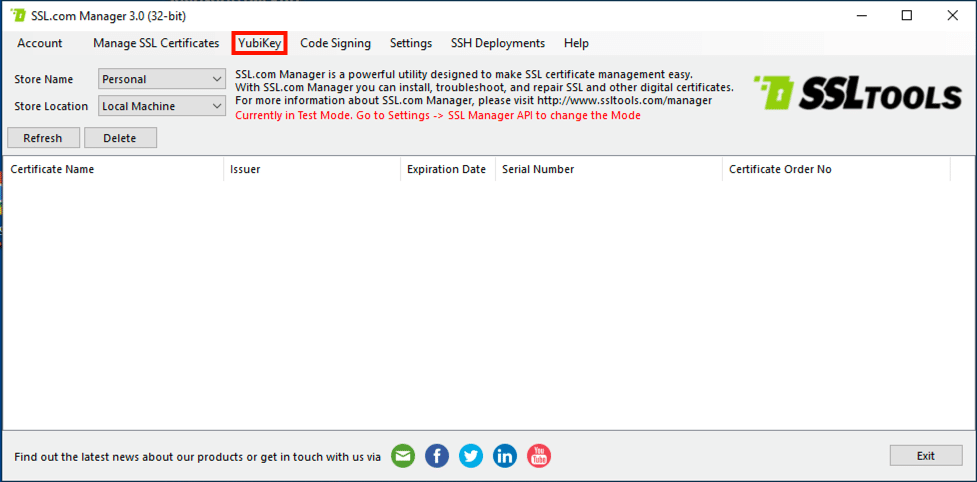Viewport: 977px width, 482px height.
Task: Click the SSL Tools logo
Action: [857, 94]
